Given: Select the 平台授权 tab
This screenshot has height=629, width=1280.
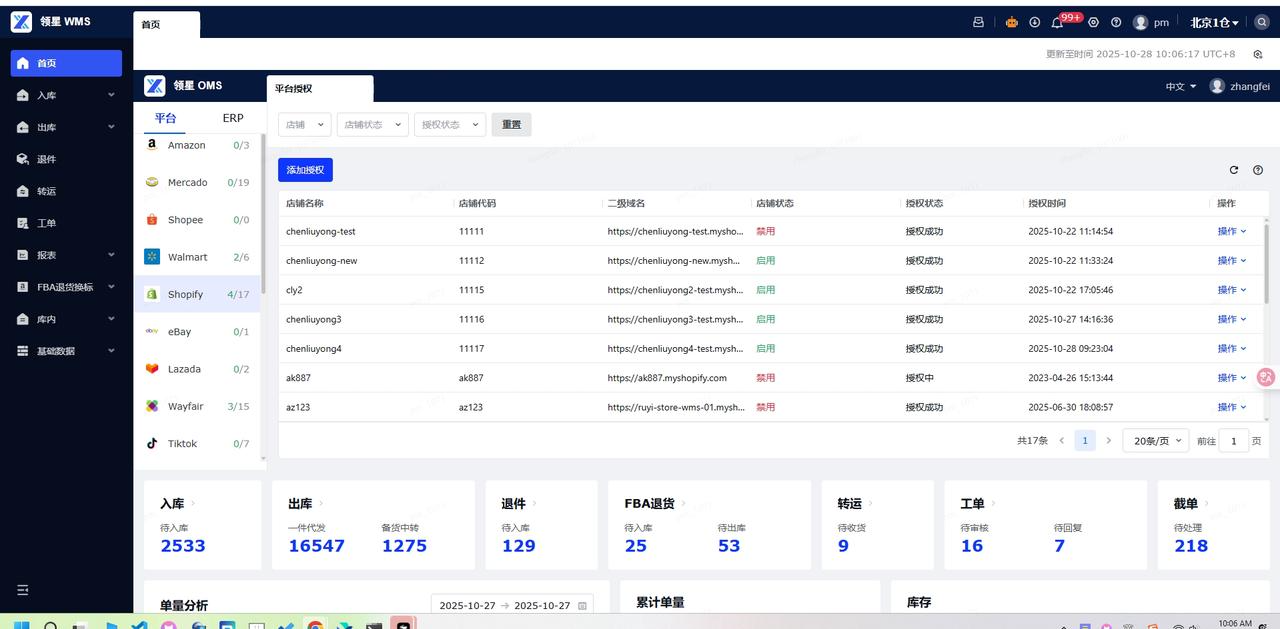Looking at the screenshot, I should click(320, 89).
